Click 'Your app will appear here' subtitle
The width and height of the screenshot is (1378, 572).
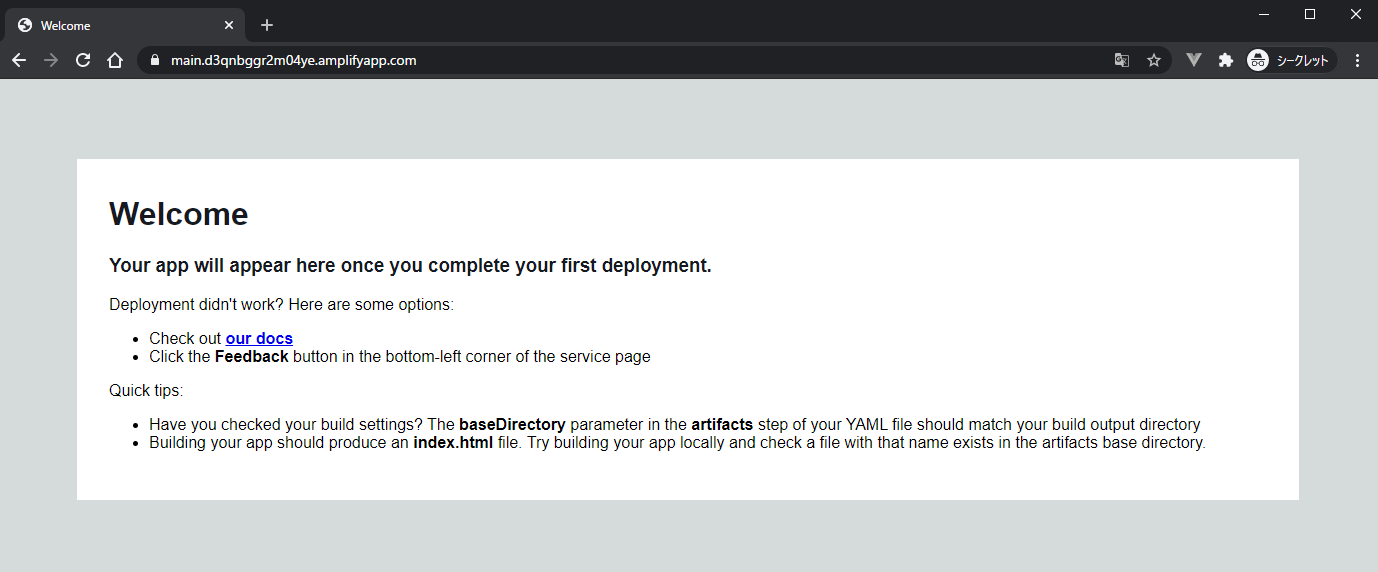pyautogui.click(x=410, y=265)
